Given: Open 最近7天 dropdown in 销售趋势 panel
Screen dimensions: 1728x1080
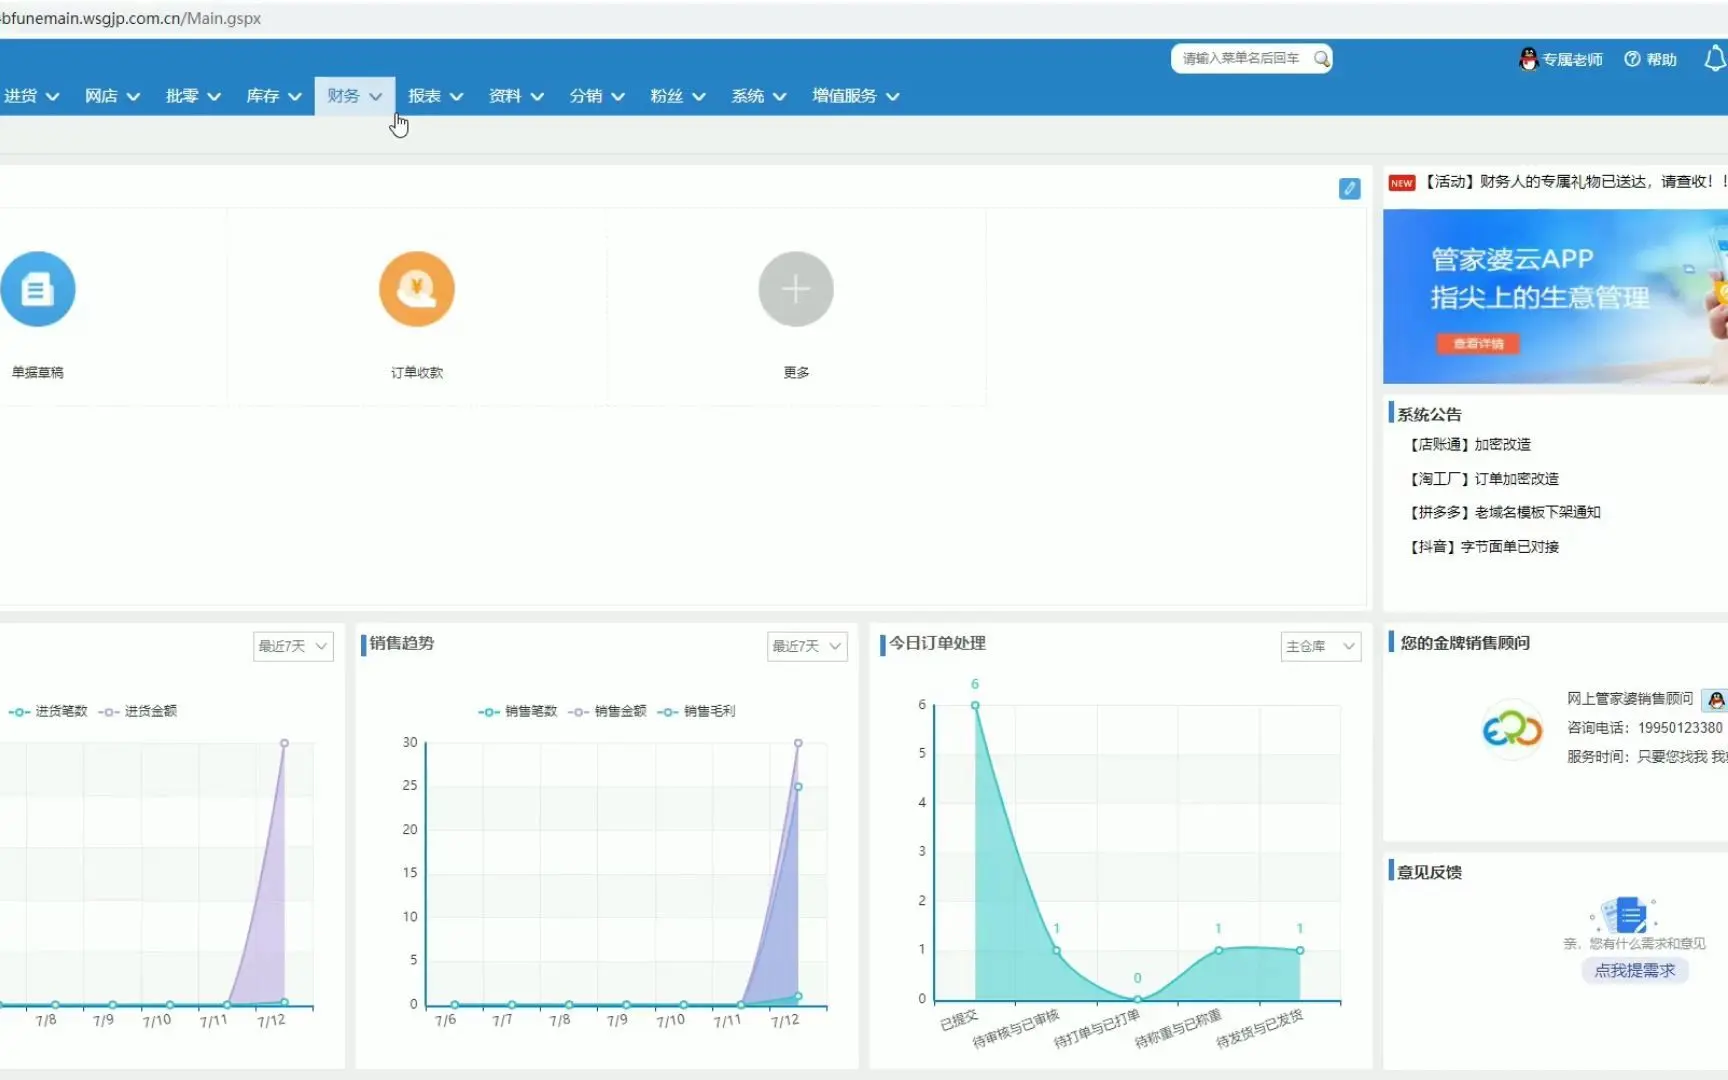Looking at the screenshot, I should pyautogui.click(x=807, y=646).
